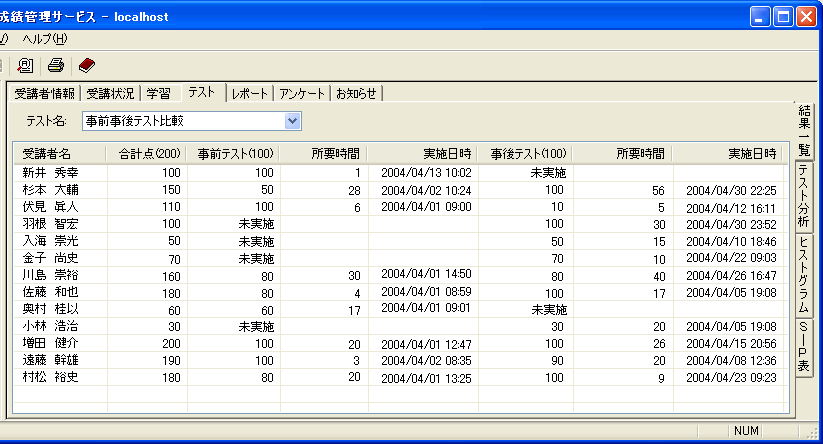823x444 pixels.
Task: Switch to the 受講者情報 tab
Action: [45, 93]
